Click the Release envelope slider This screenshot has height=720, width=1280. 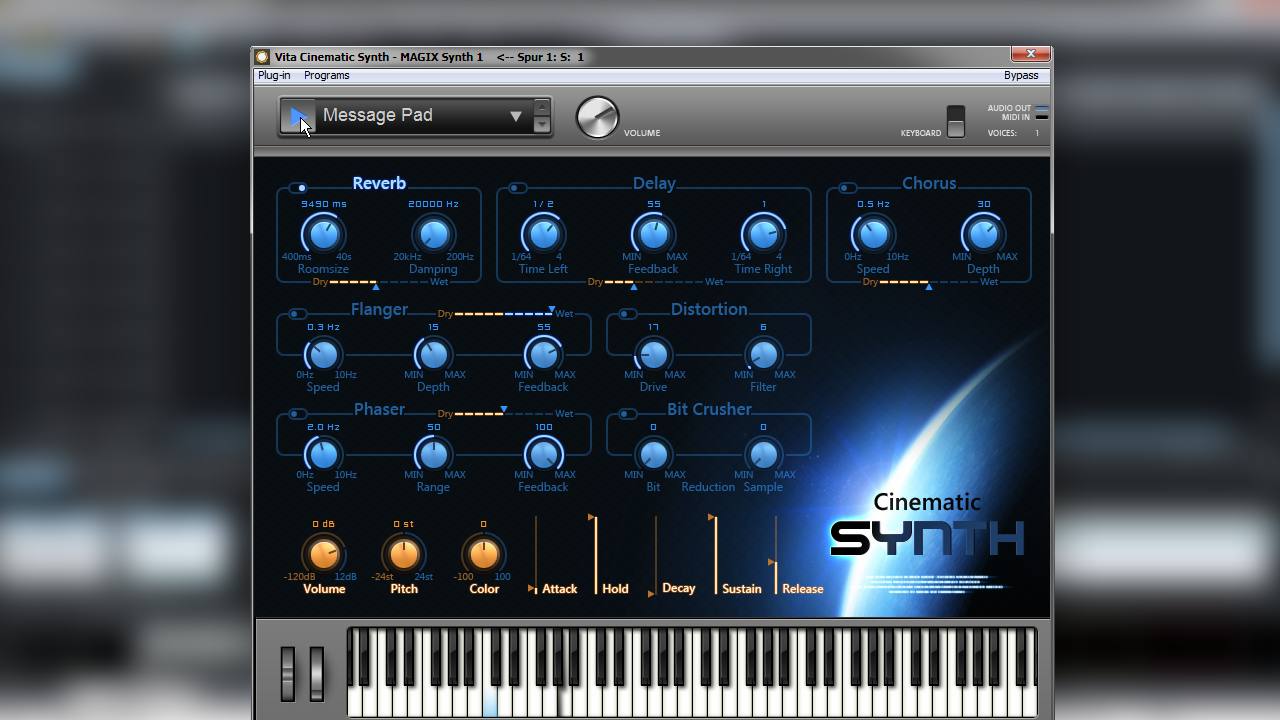(775, 555)
